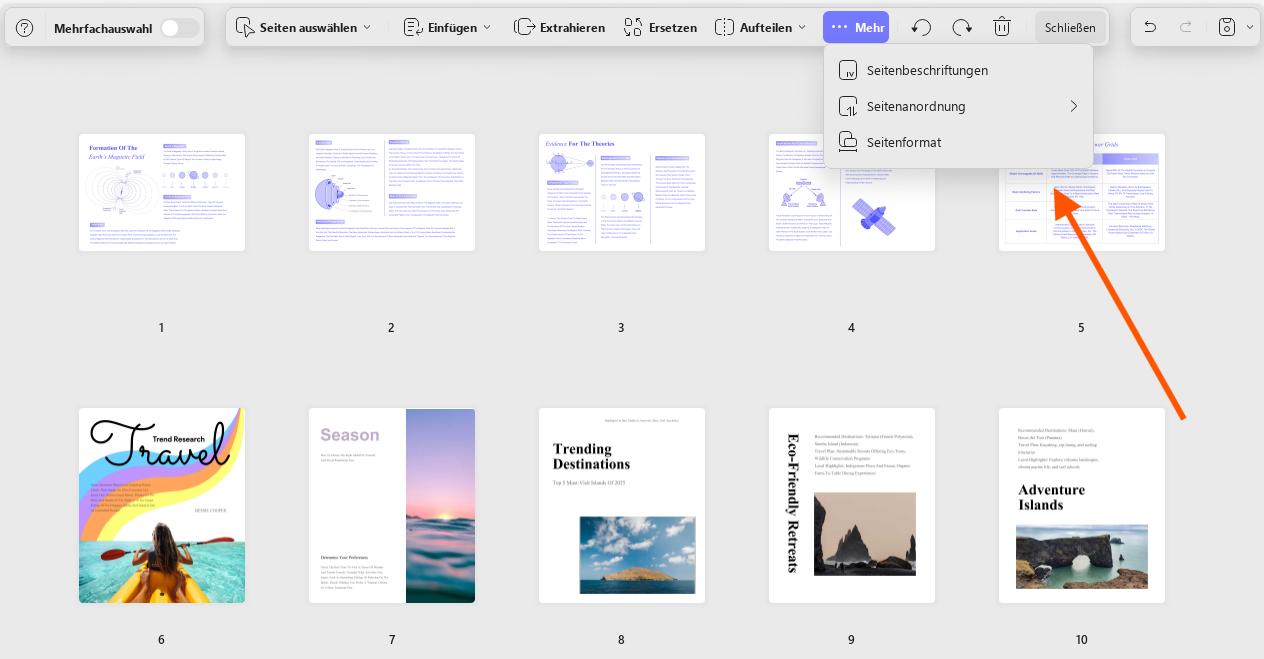Select page 7 Season thumbnail
This screenshot has width=1264, height=659.
(x=392, y=505)
